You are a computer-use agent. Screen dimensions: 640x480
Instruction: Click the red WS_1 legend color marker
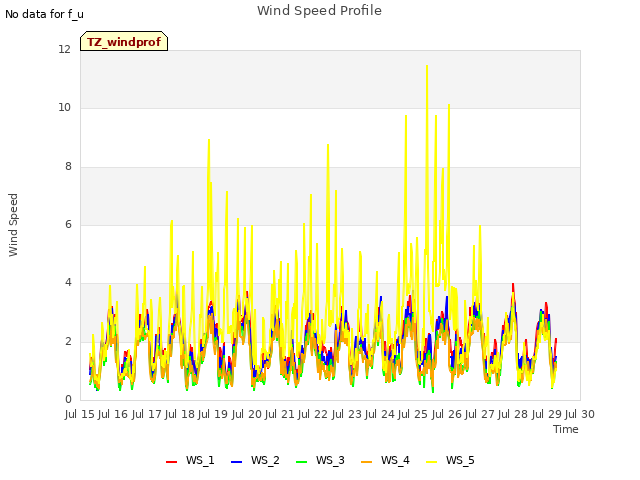pyautogui.click(x=171, y=462)
